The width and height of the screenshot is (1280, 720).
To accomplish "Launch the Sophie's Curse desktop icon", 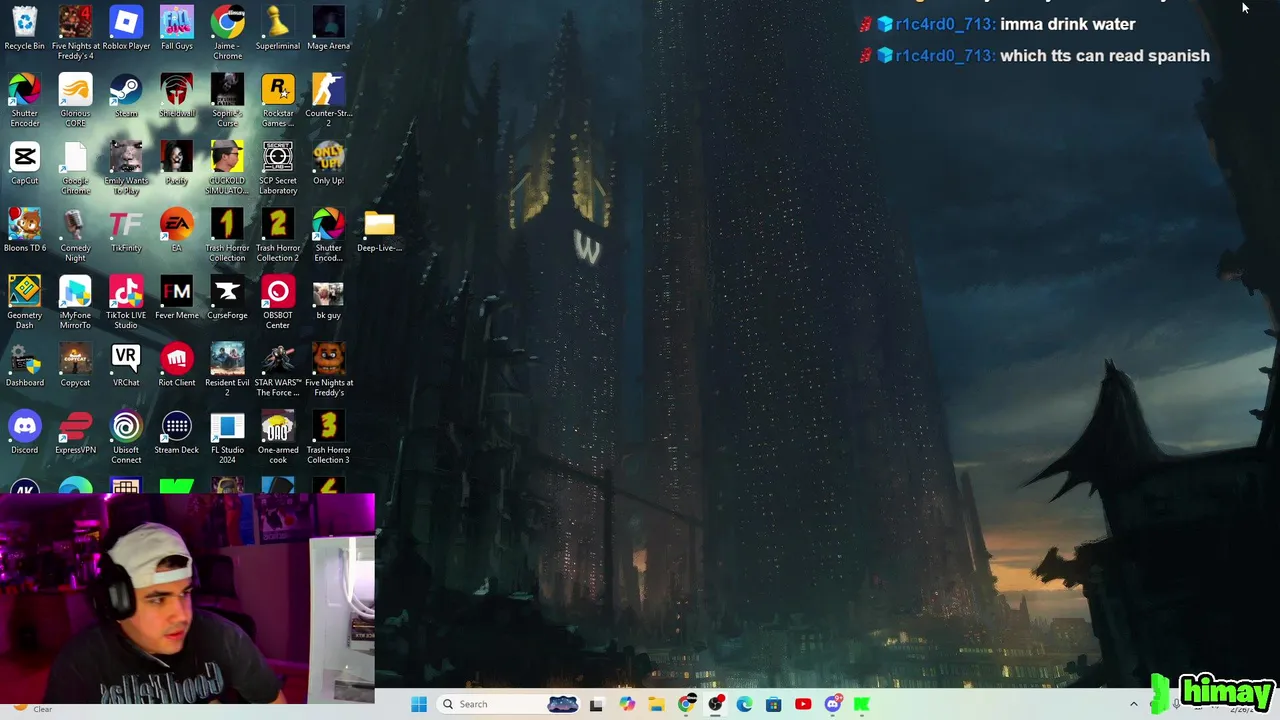I will [x=227, y=100].
